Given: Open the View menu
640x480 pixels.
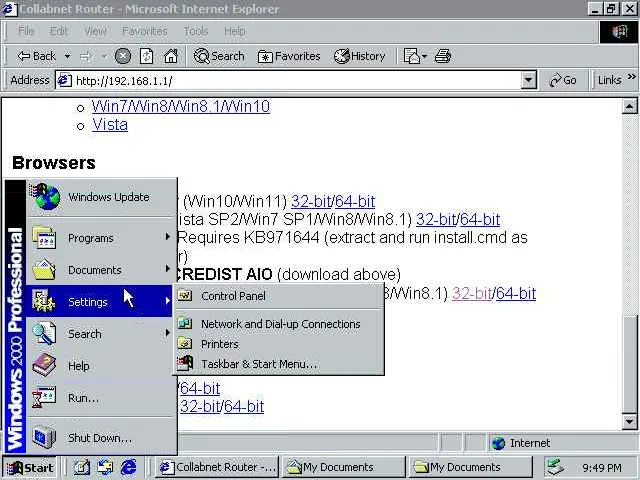Looking at the screenshot, I should 95,31.
